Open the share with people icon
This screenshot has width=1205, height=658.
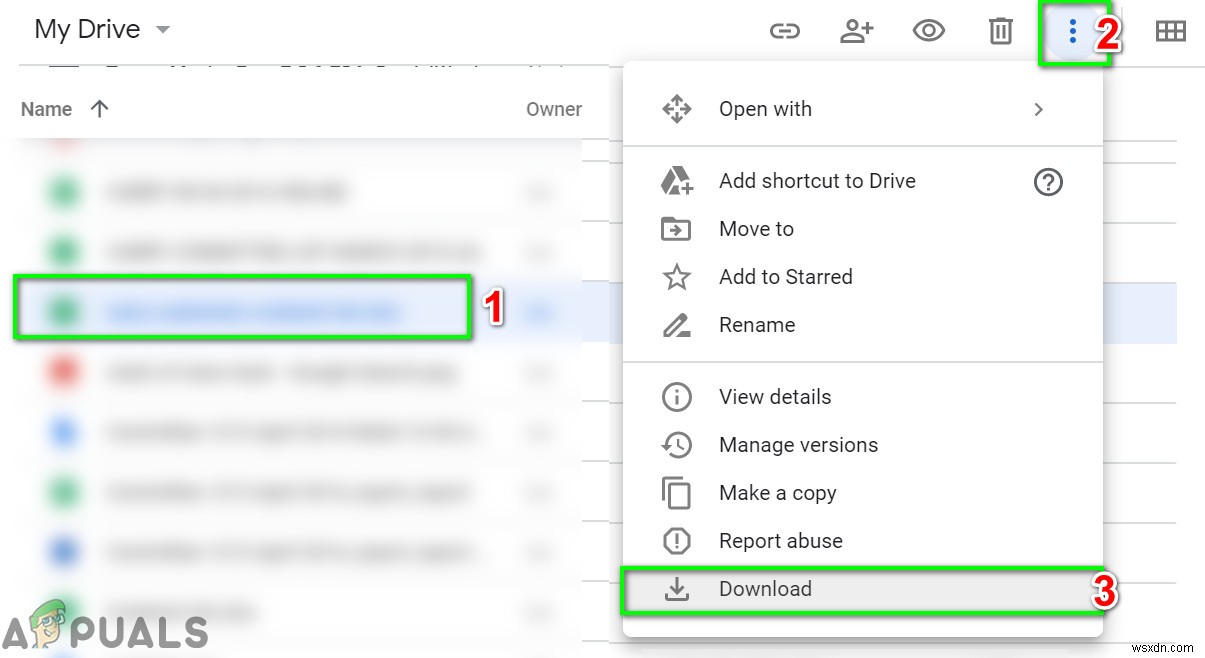click(857, 30)
